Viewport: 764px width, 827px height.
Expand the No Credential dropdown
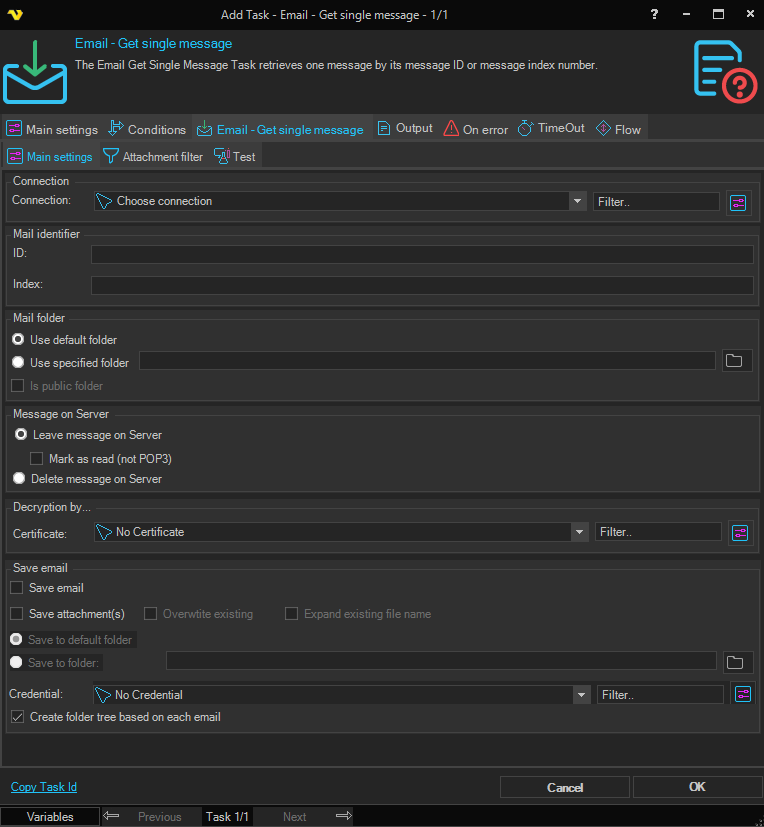580,694
